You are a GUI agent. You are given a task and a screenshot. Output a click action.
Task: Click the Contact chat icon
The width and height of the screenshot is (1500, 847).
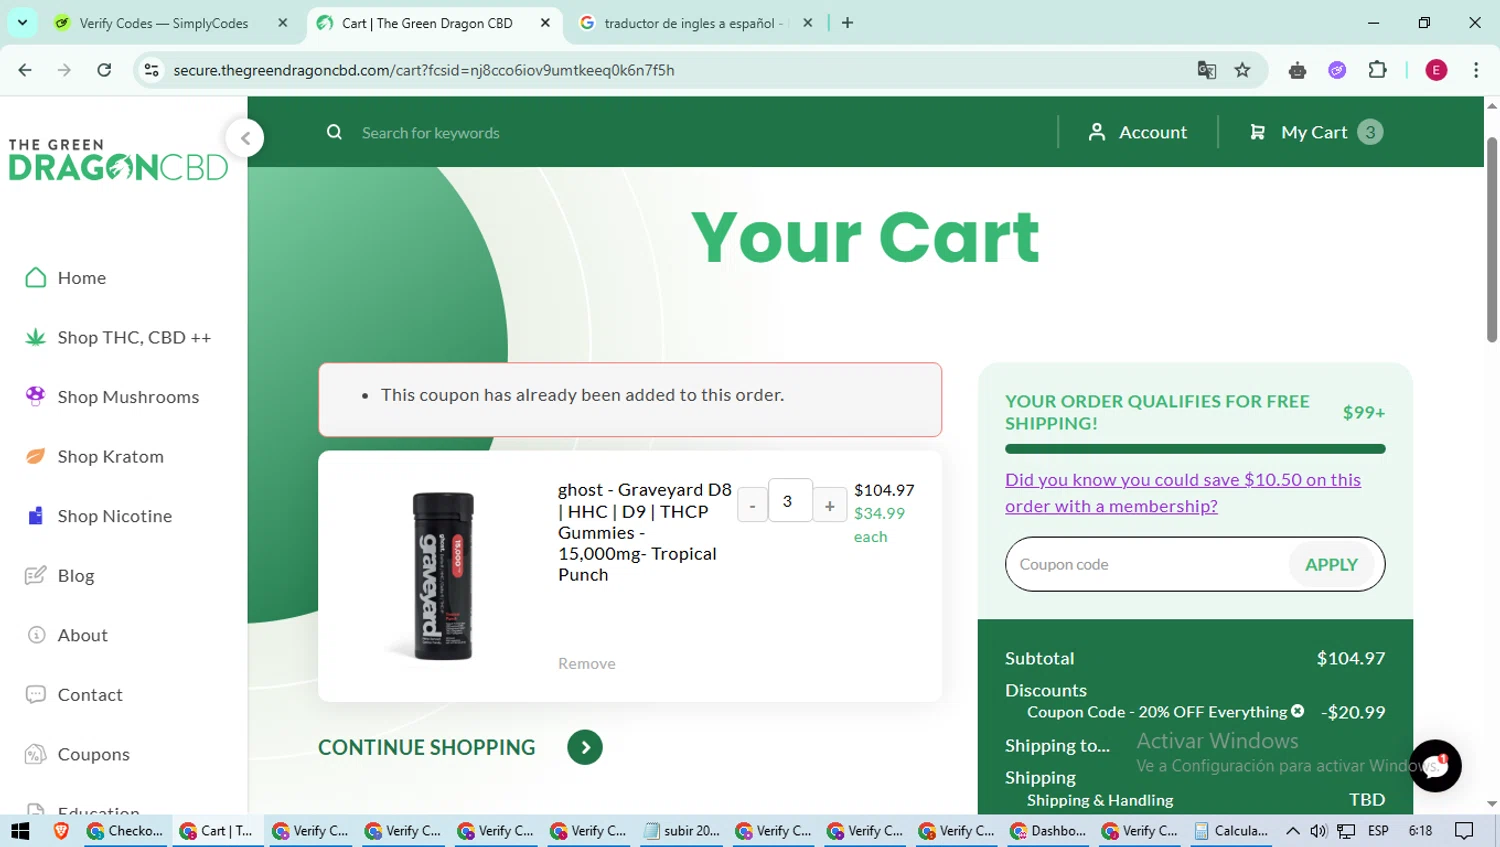coord(36,694)
